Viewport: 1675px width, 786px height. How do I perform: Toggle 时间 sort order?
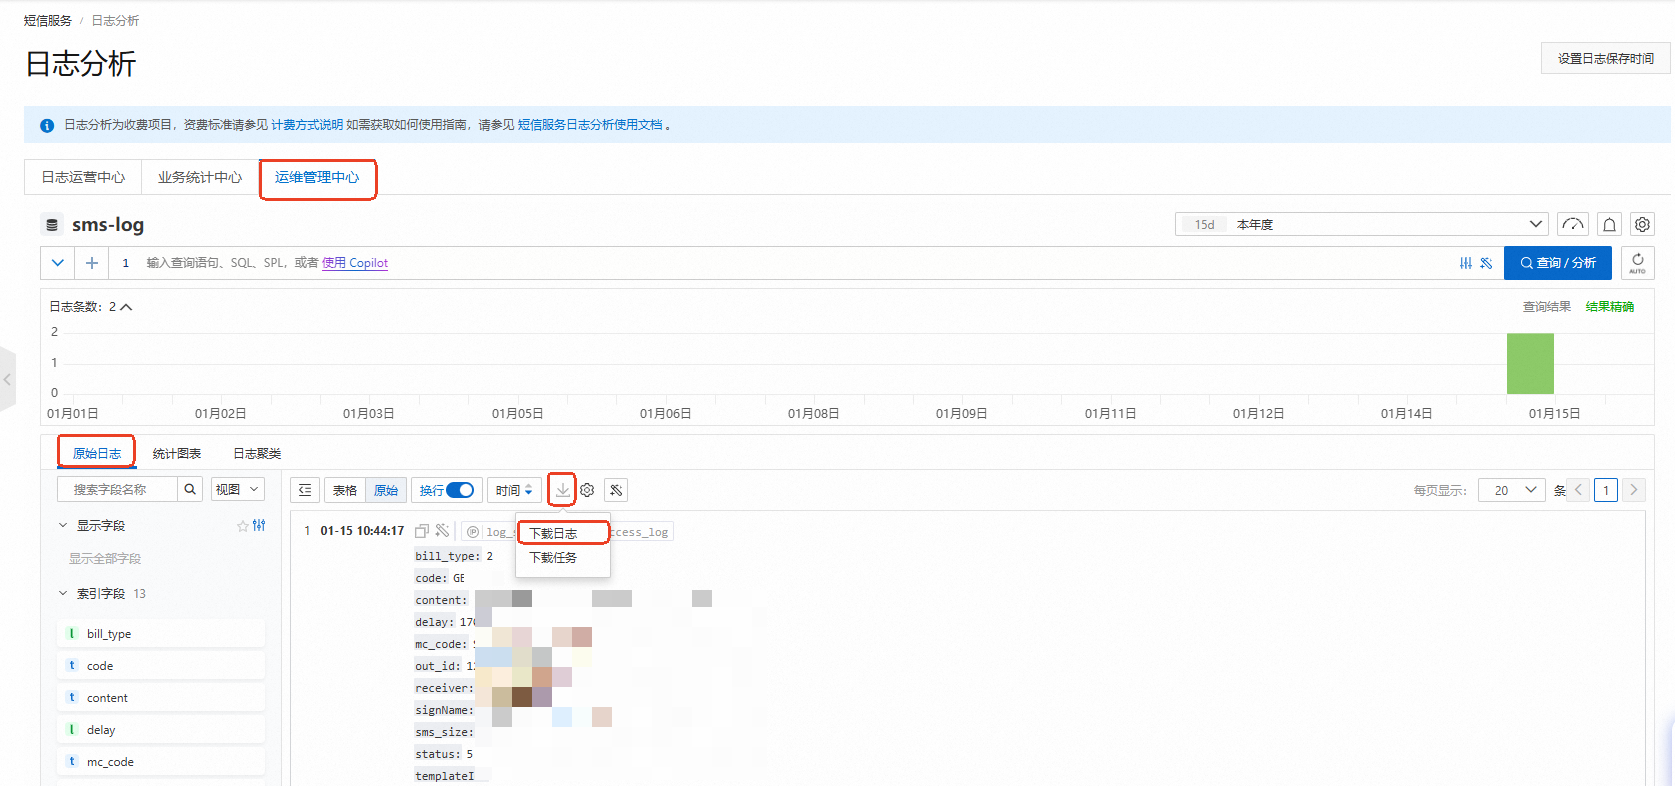(514, 490)
